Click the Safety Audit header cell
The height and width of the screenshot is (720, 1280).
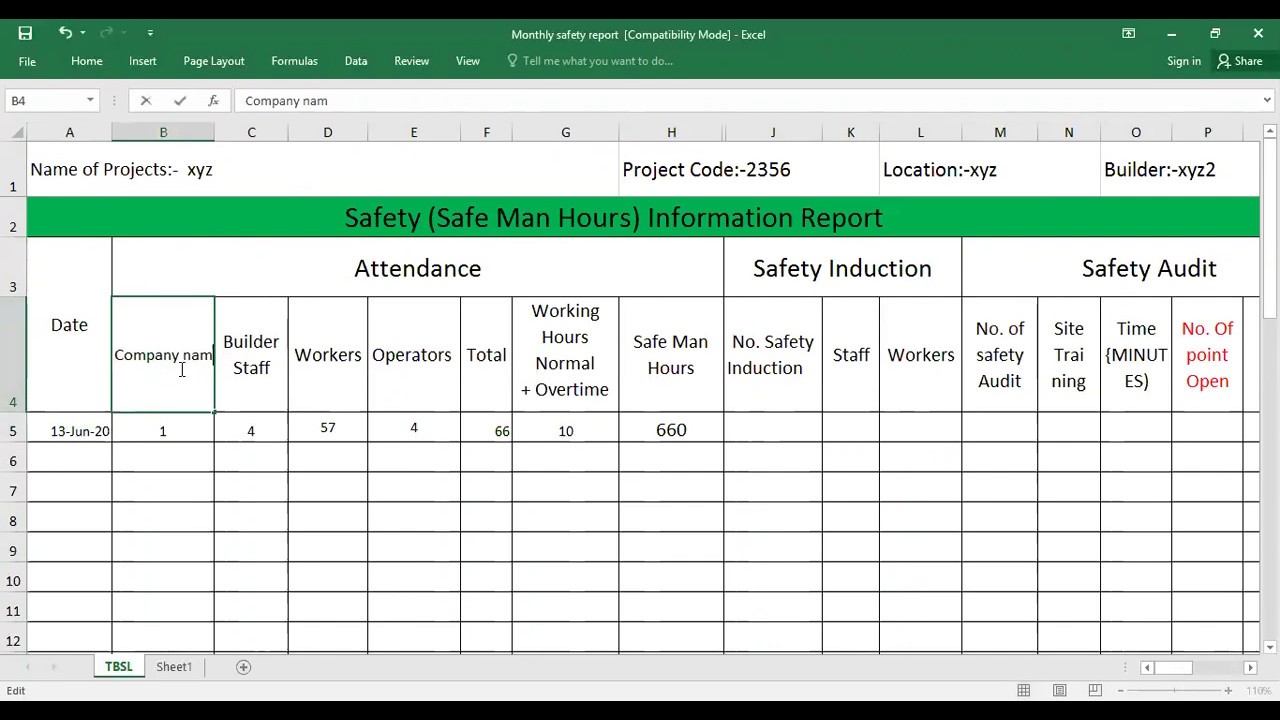(1110, 268)
